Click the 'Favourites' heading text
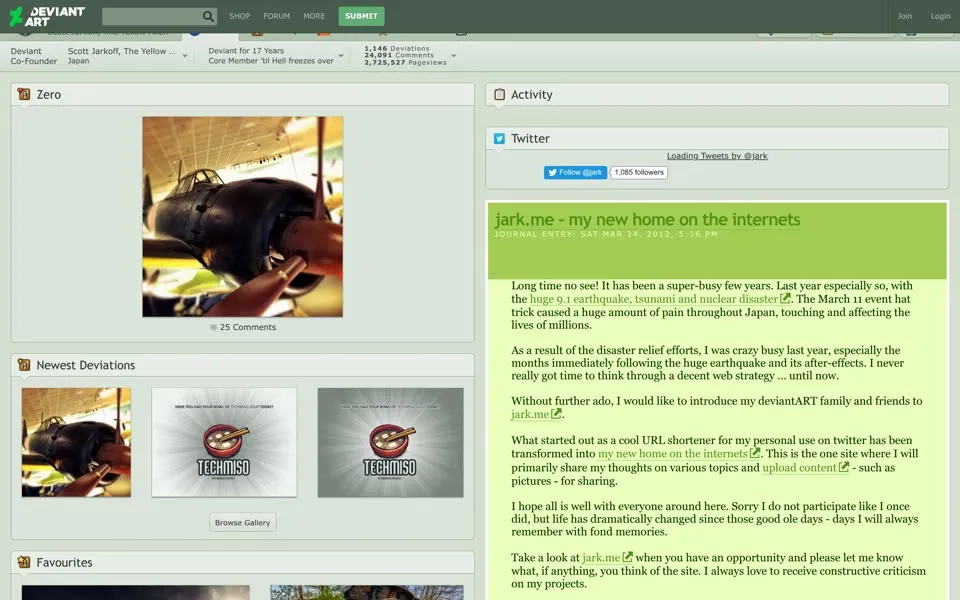Viewport: 960px width, 600px height. click(64, 562)
